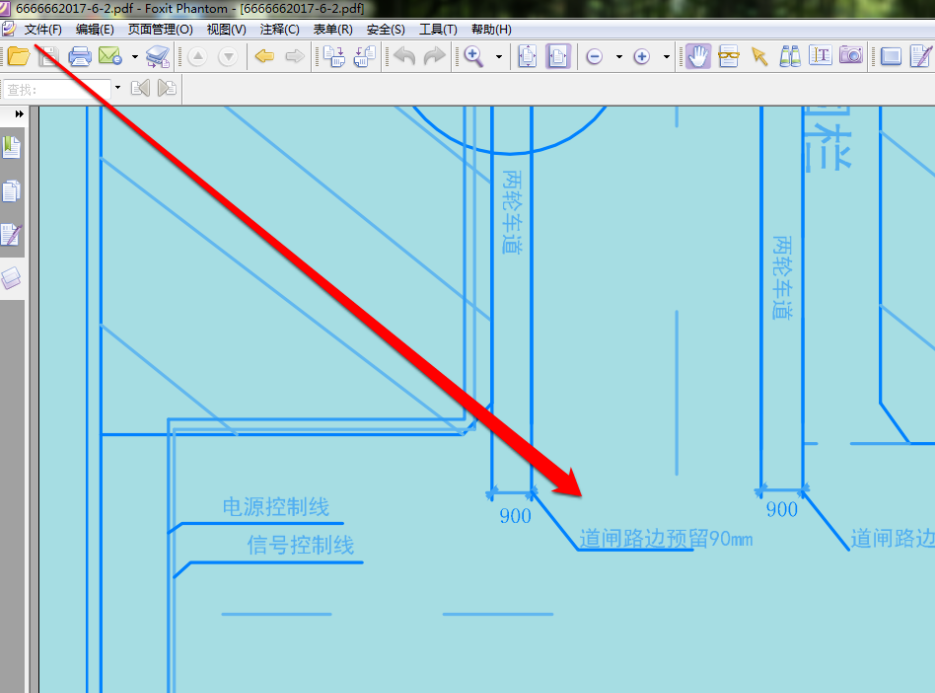
Task: Click the yellow Previous View arrow button
Action: tap(264, 56)
